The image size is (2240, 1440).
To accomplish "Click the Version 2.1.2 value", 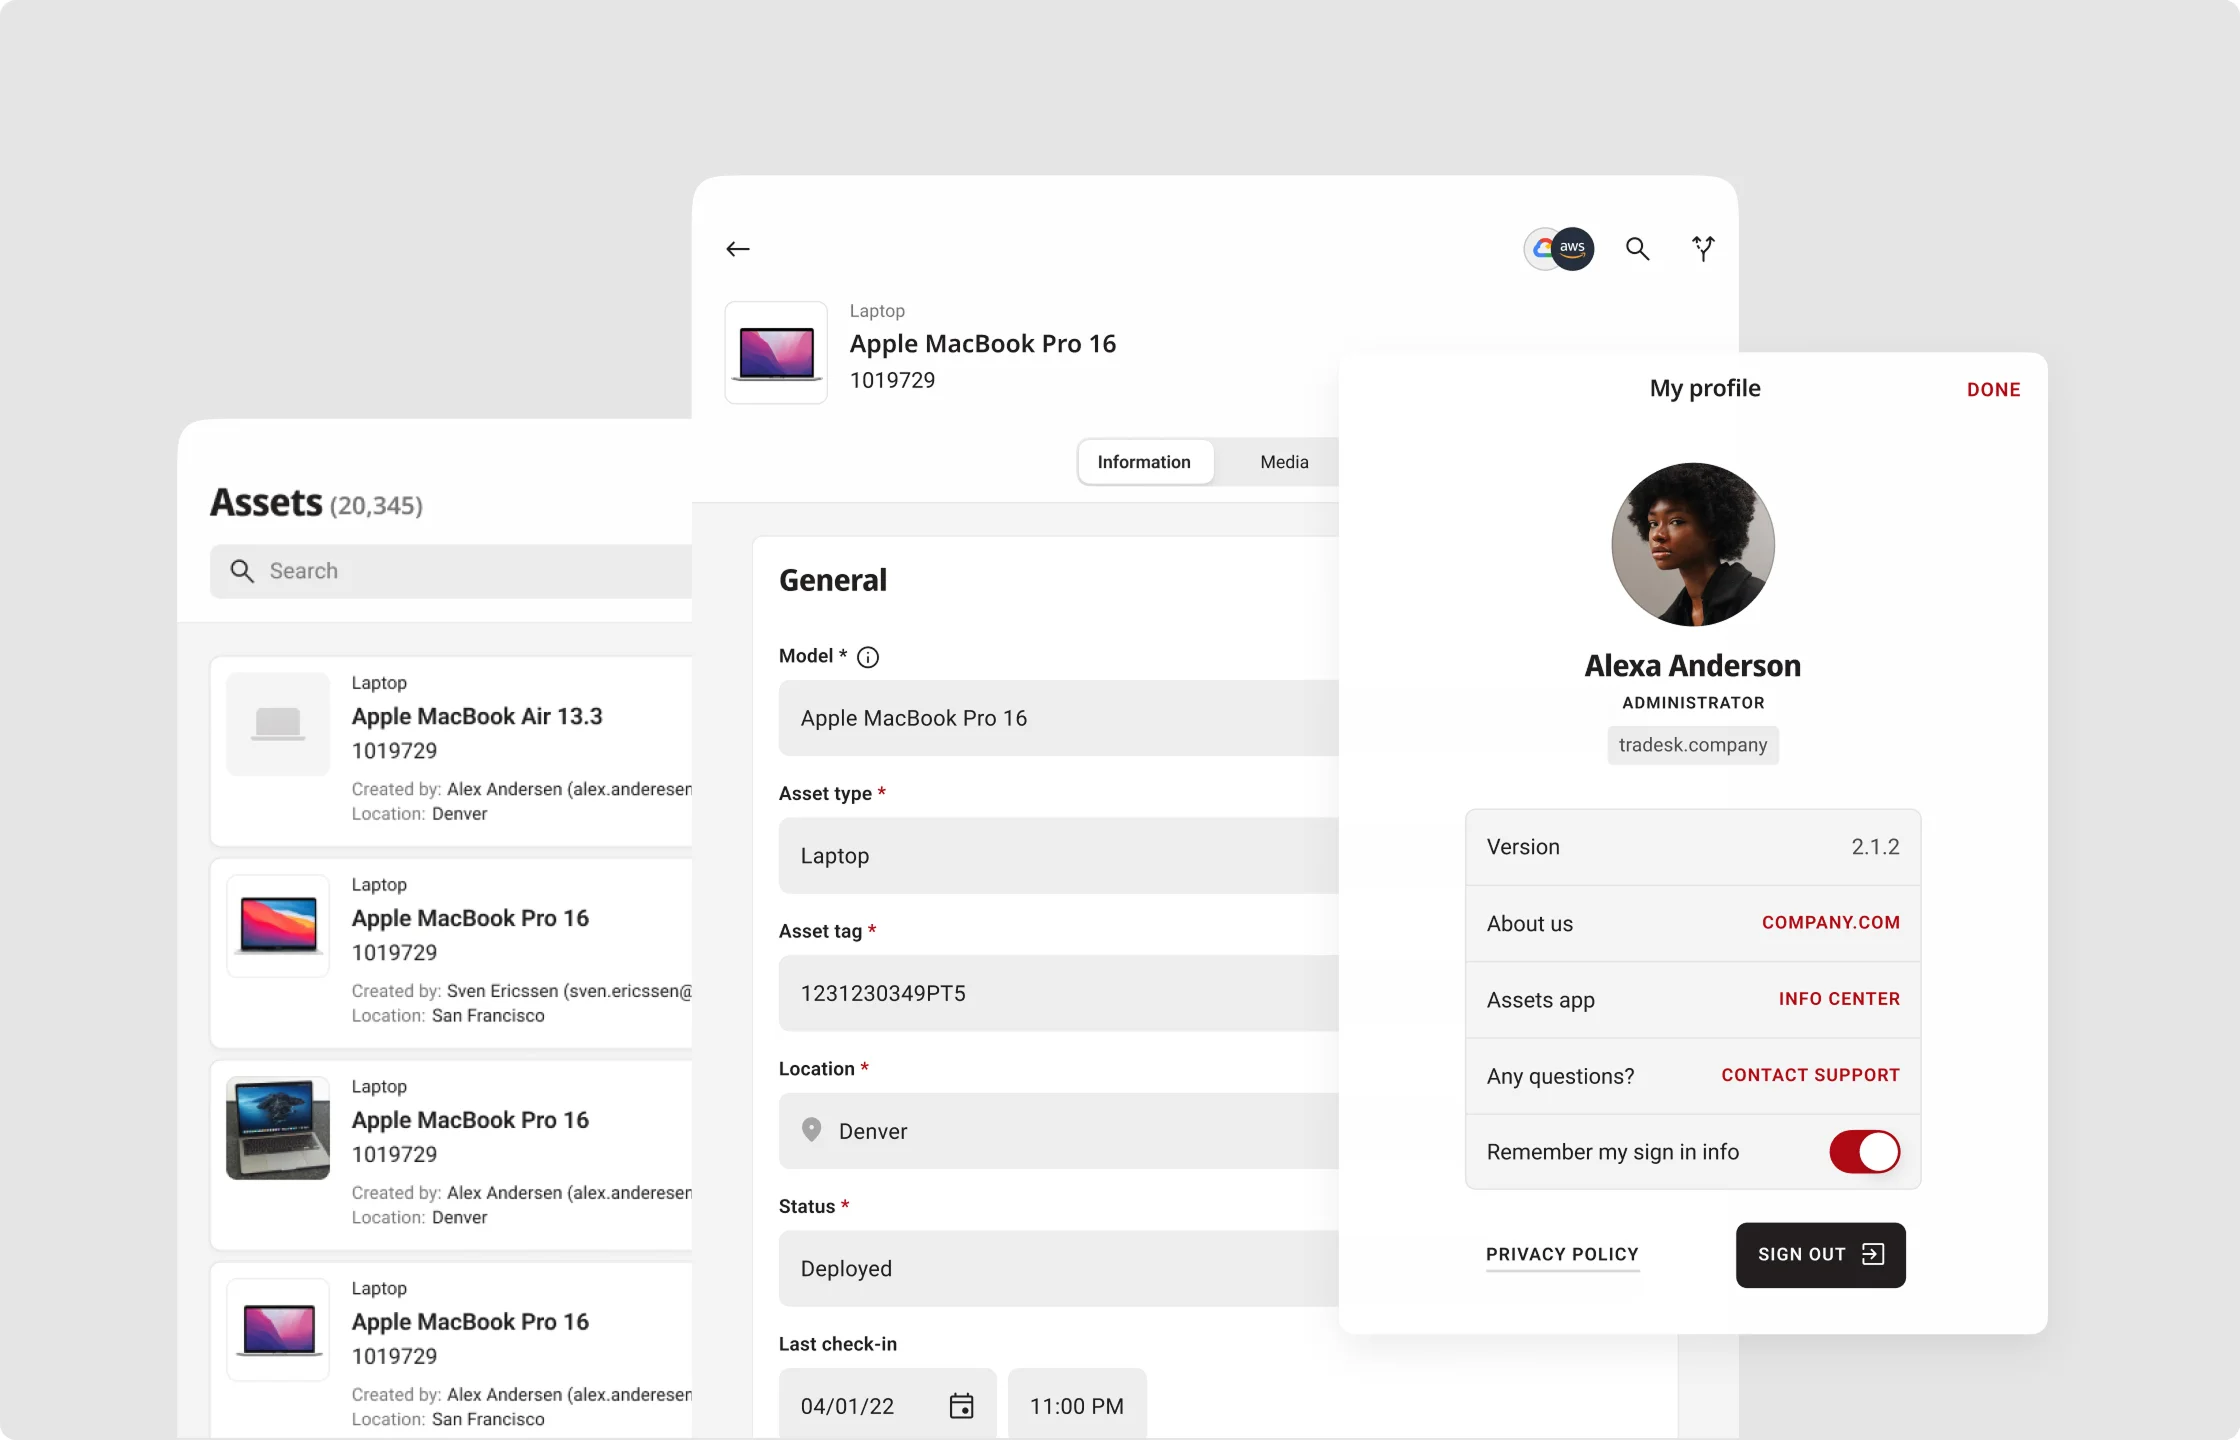I will [x=1875, y=847].
